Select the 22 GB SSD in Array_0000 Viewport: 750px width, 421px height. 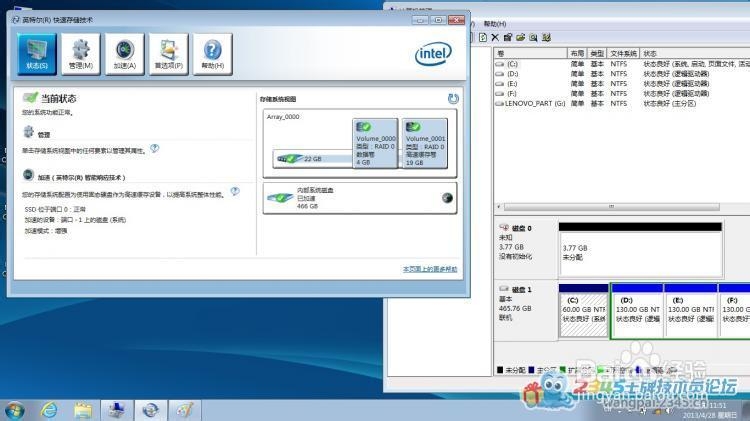pos(312,158)
